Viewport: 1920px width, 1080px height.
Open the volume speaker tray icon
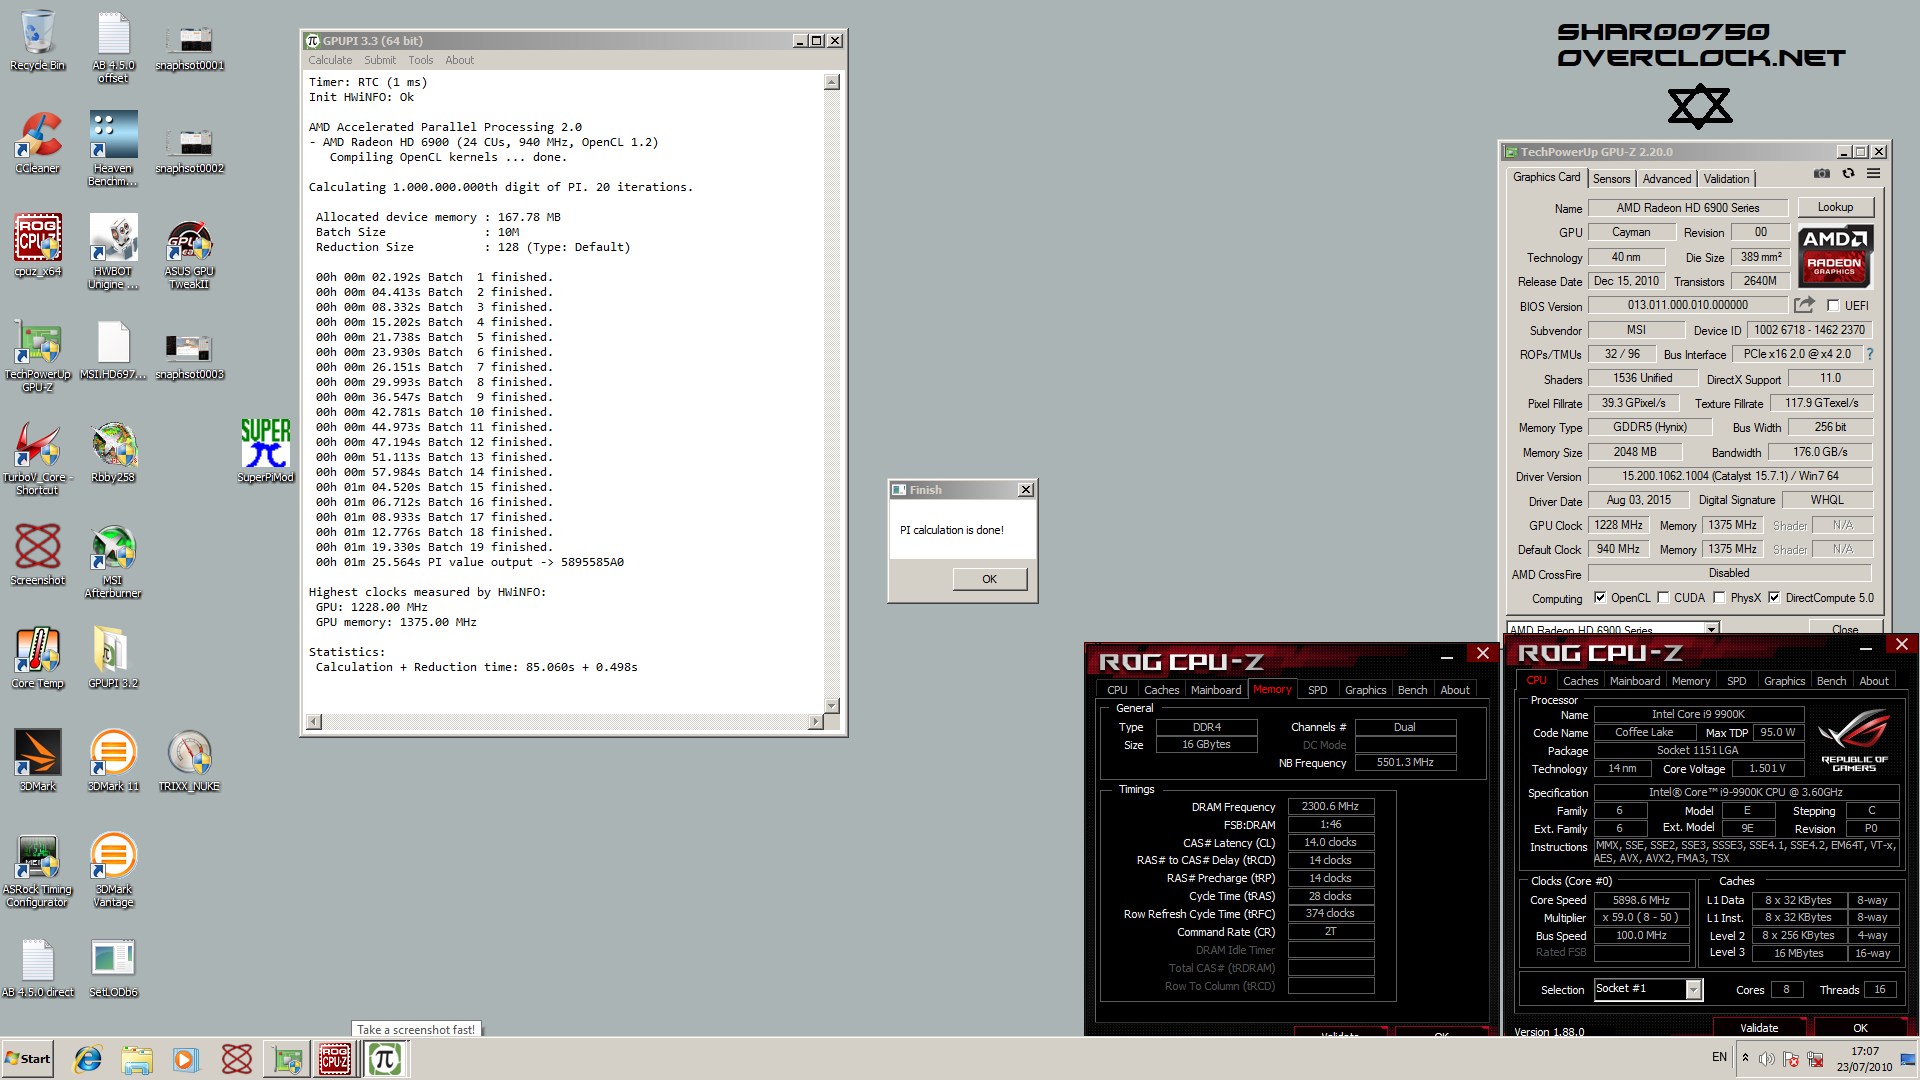pos(1767,1059)
